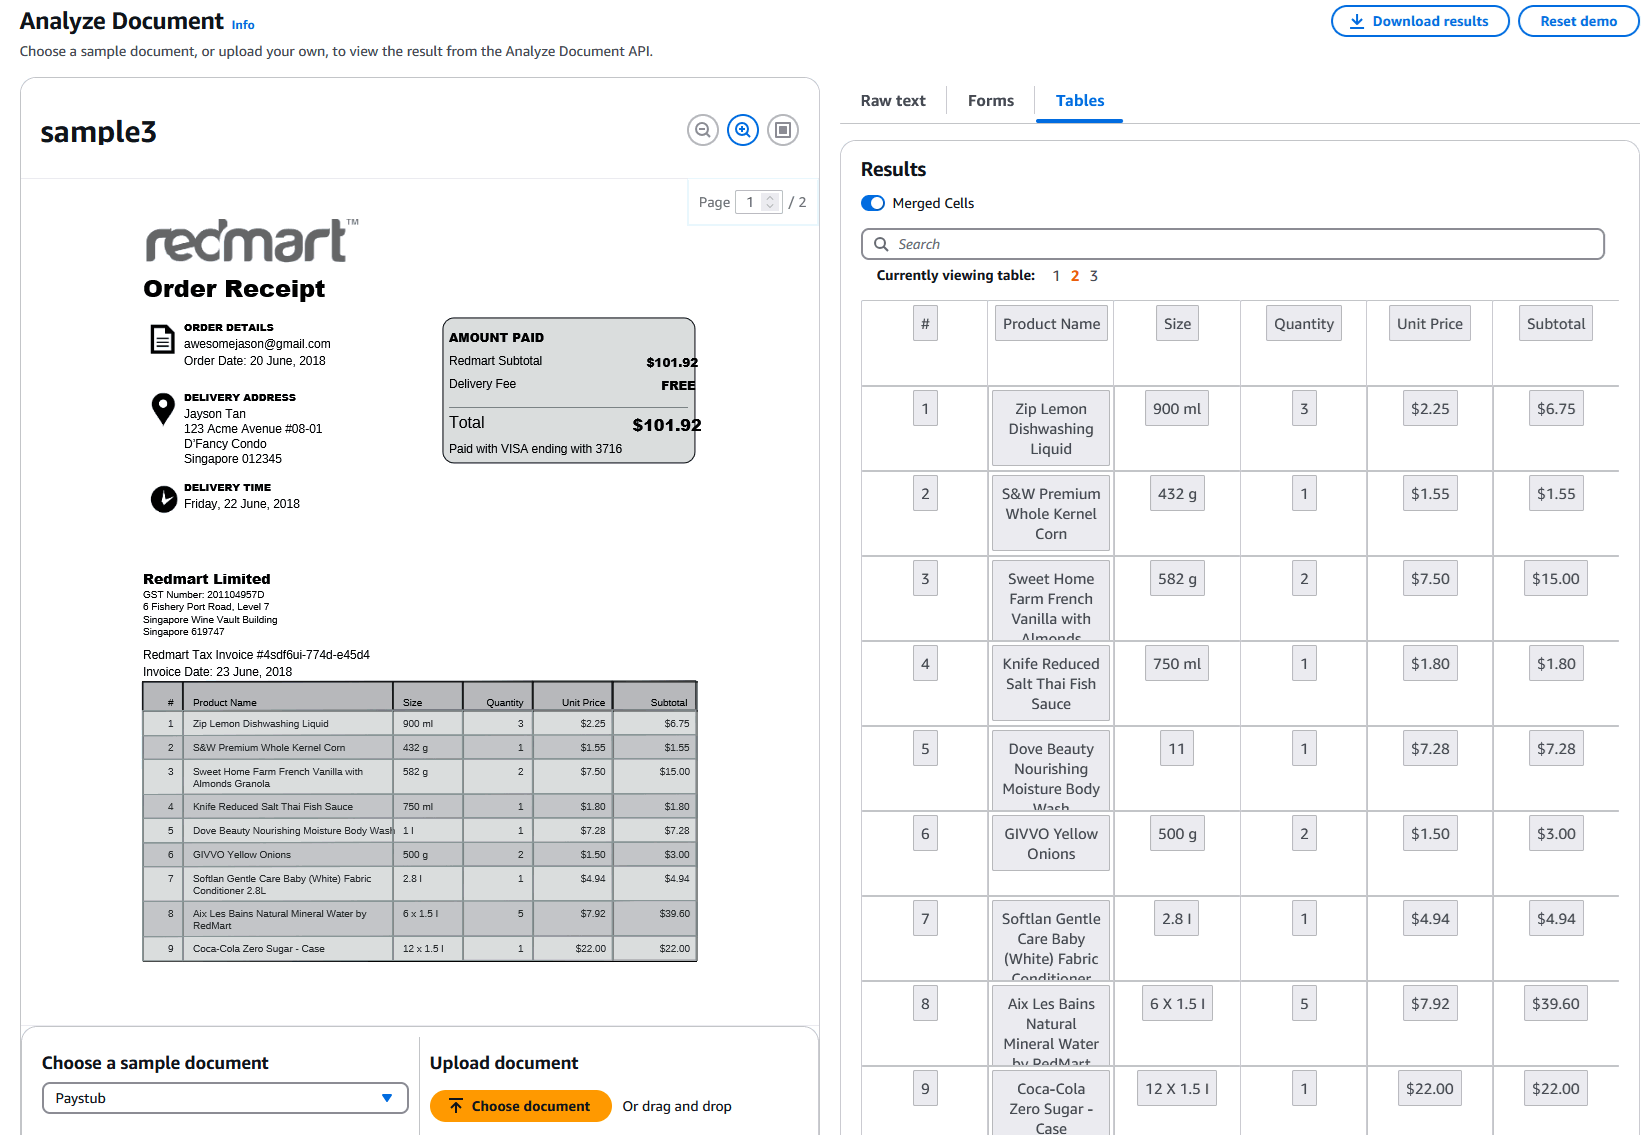Click the 900 ml size cell
Viewport: 1652px width, 1135px height.
1177,408
